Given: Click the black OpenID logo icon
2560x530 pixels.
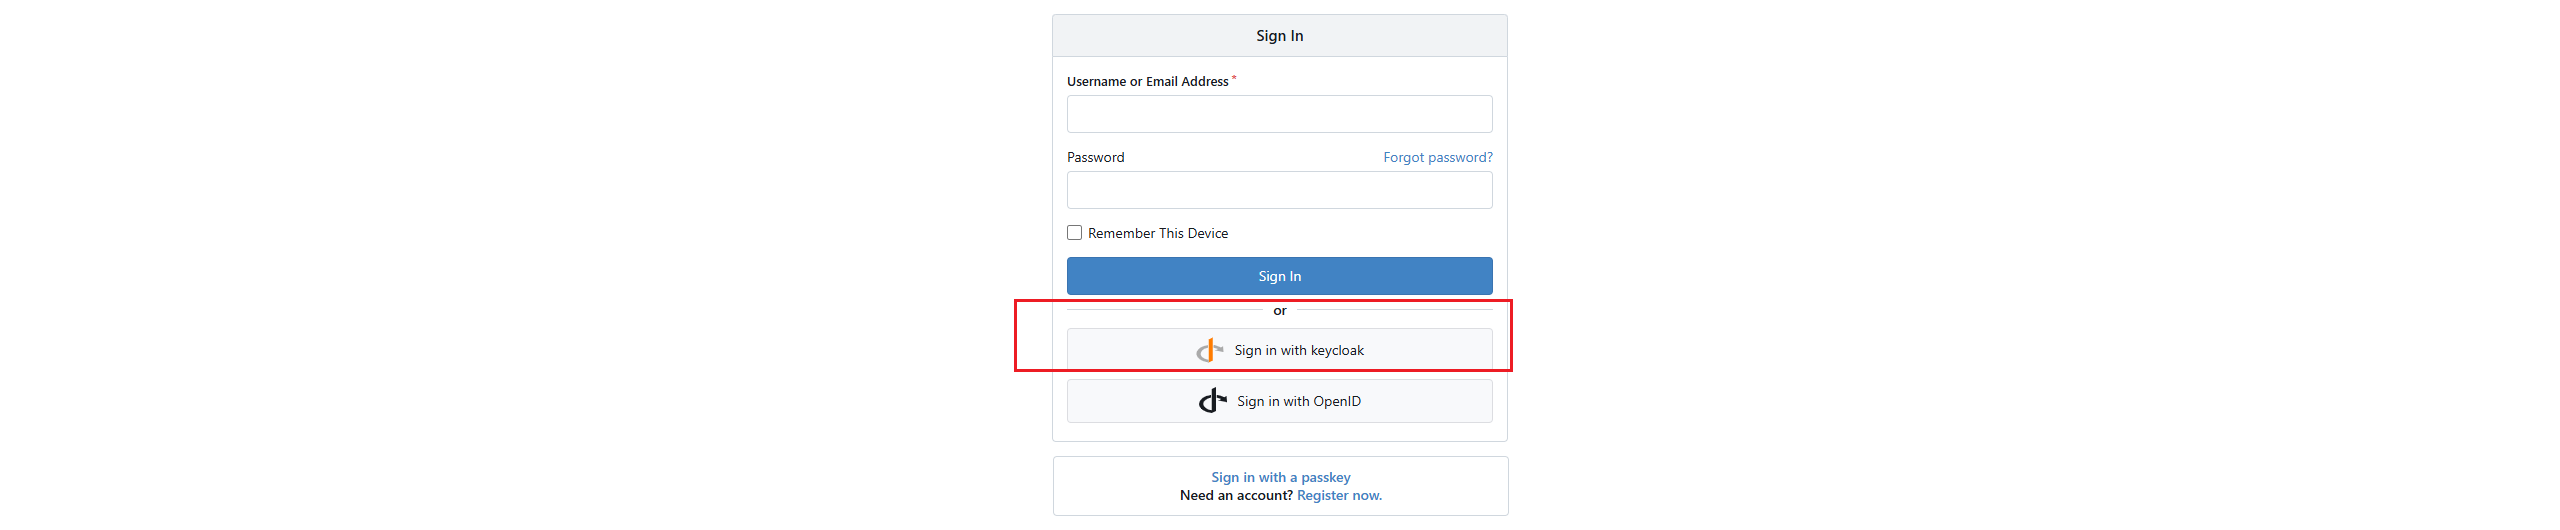Looking at the screenshot, I should 1212,401.
